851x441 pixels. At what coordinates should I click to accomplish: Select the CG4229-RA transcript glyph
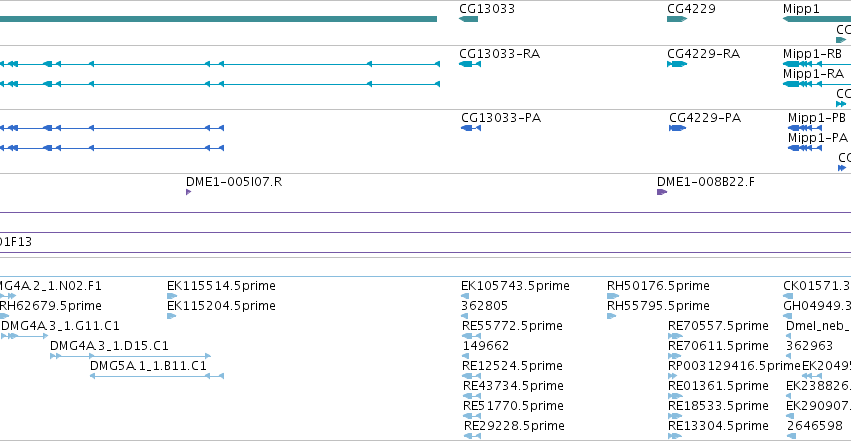[x=677, y=64]
